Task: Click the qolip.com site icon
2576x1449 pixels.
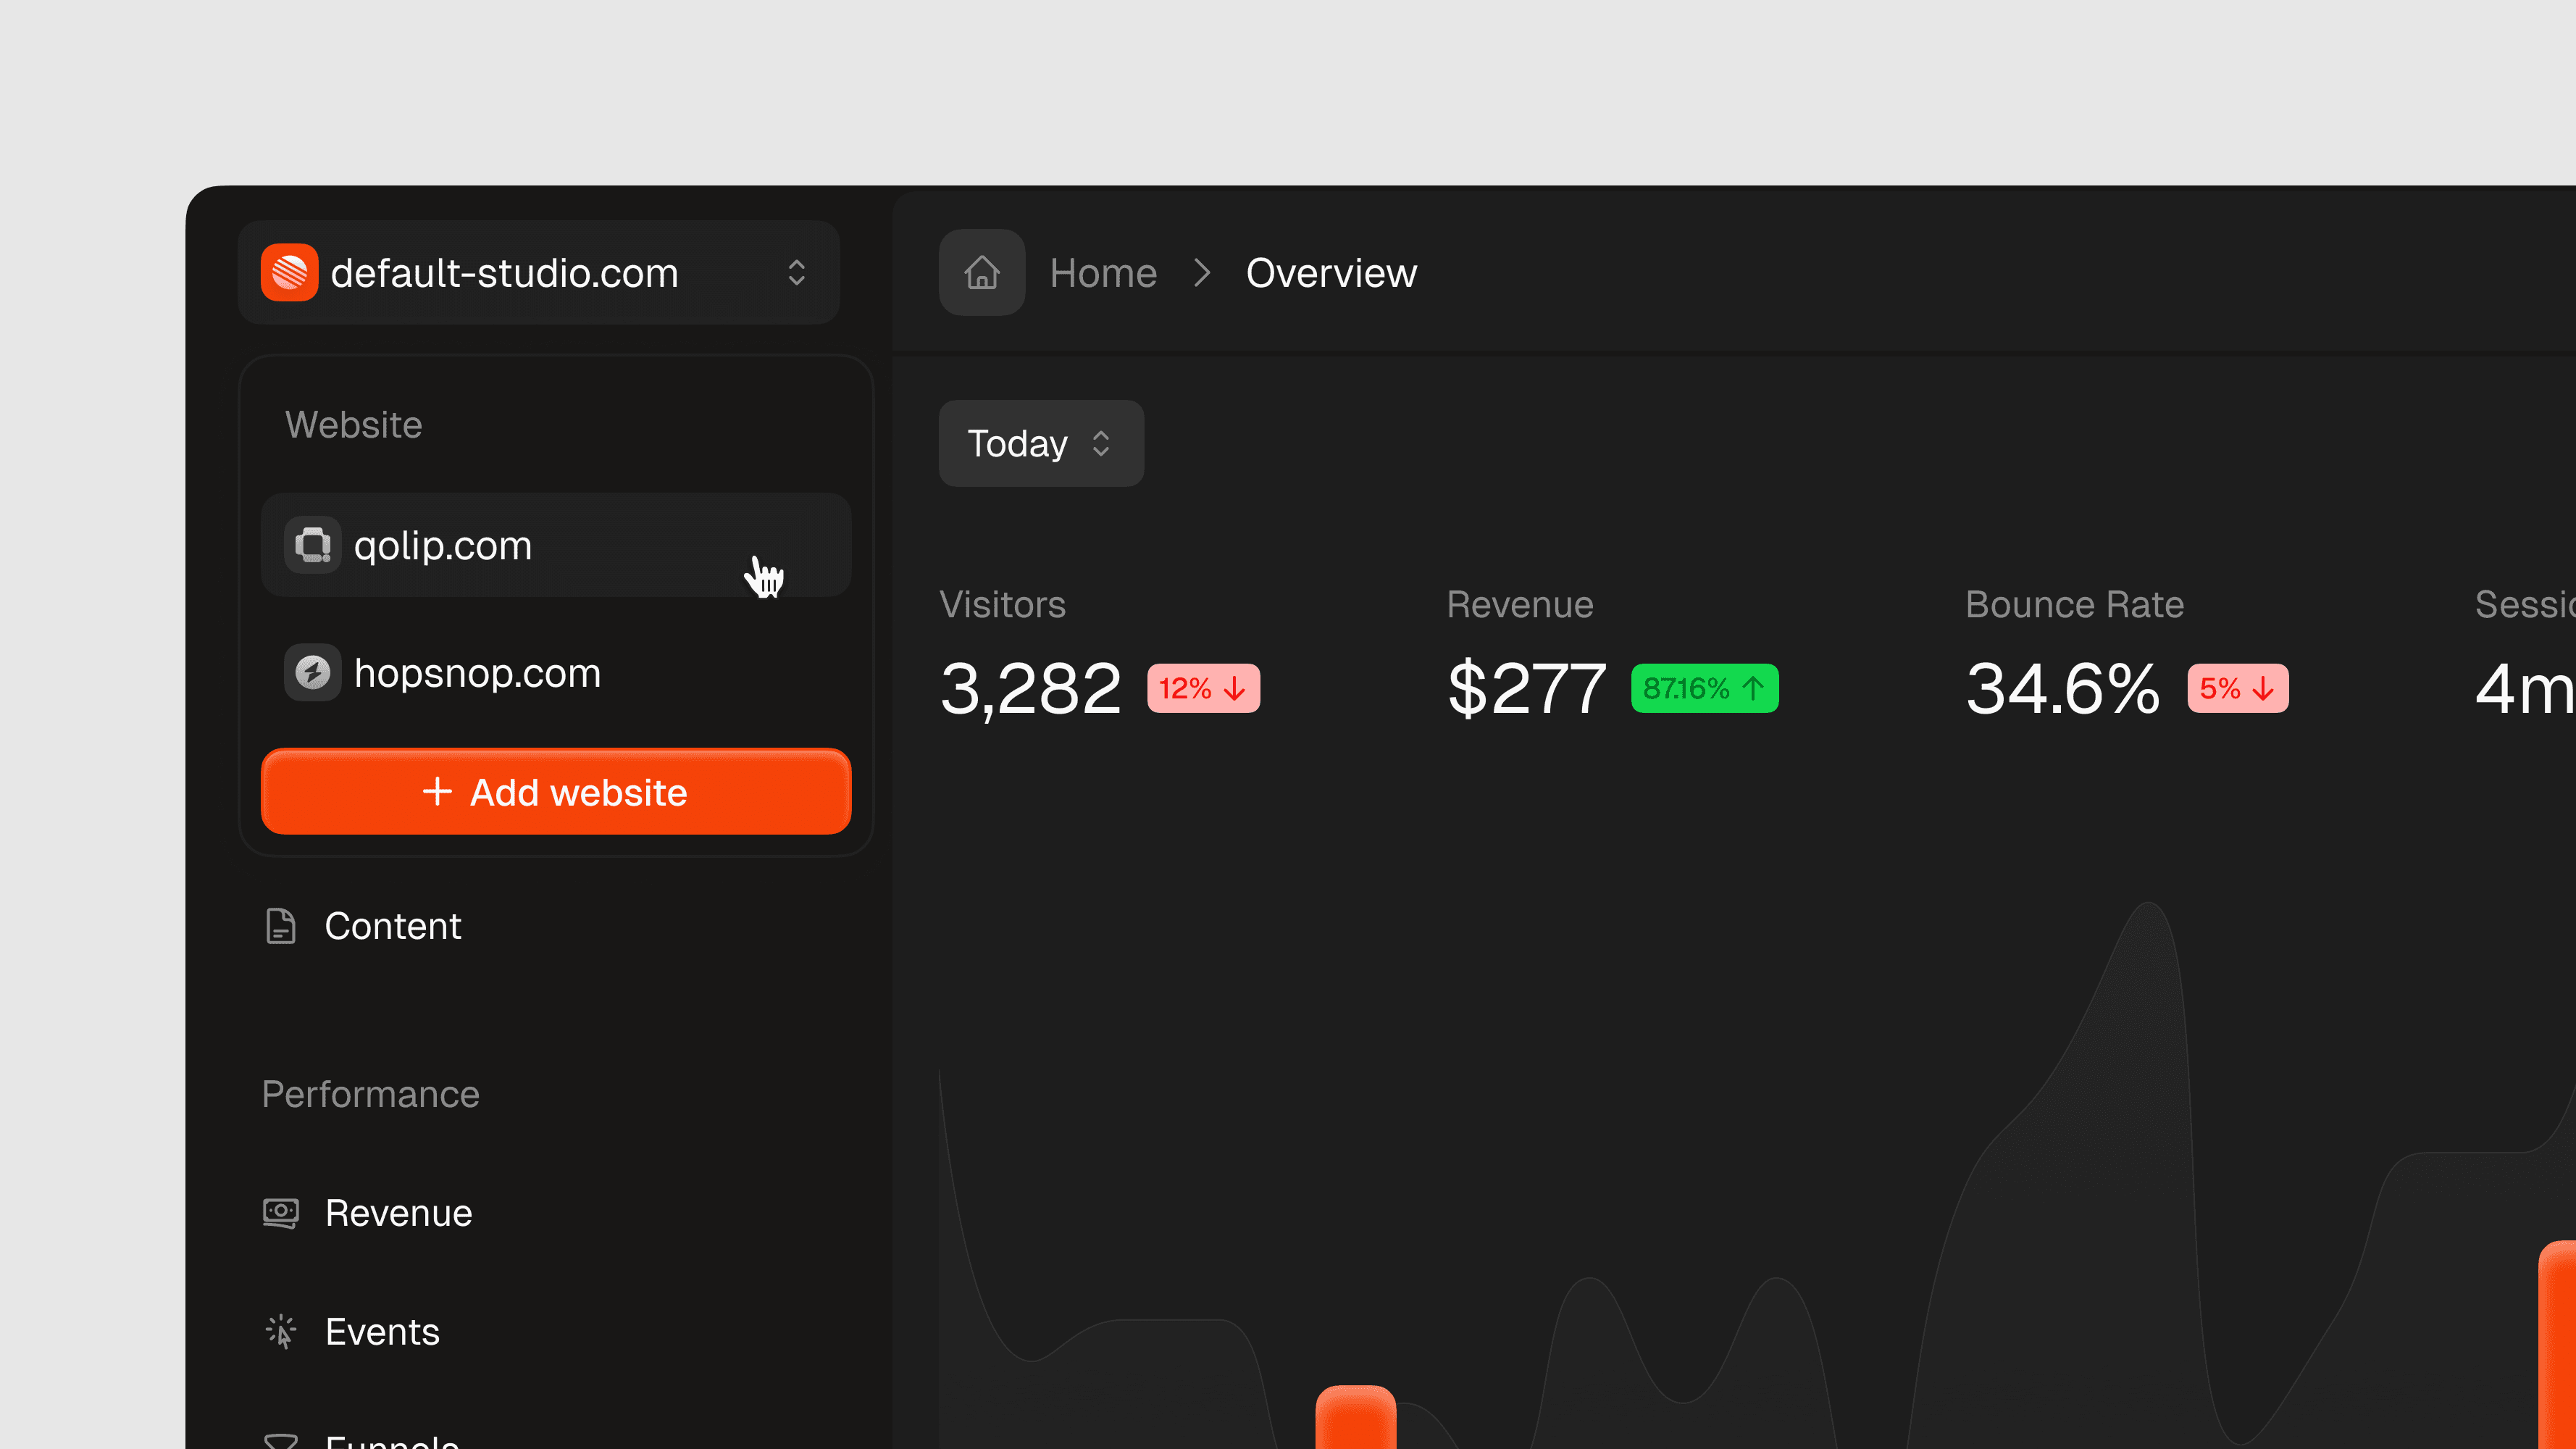Action: 312,545
